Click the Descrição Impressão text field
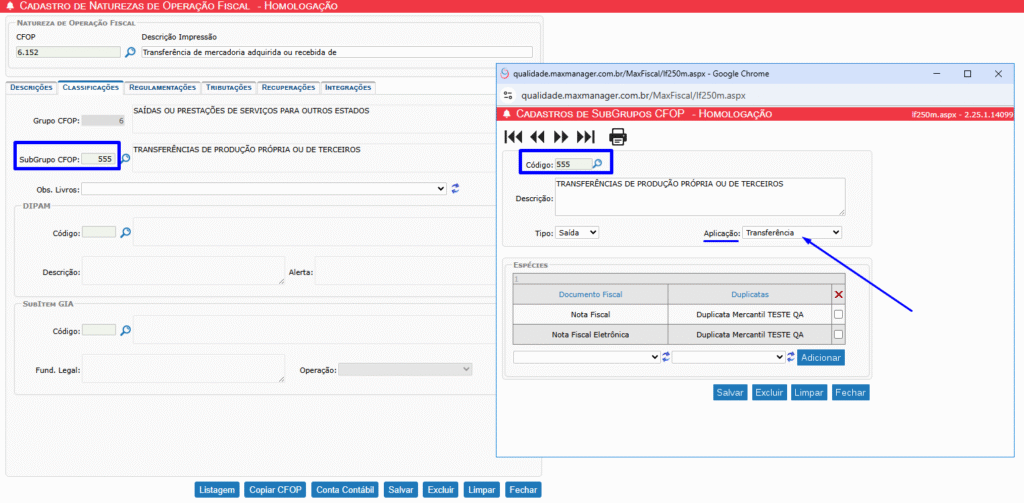This screenshot has width=1024, height=503. [336, 52]
